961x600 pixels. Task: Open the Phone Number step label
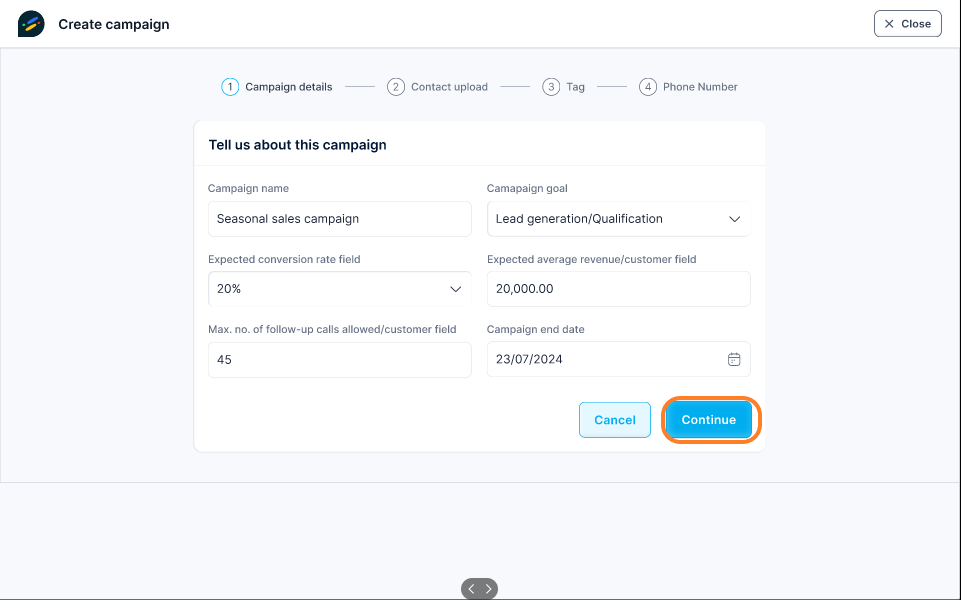coord(700,87)
